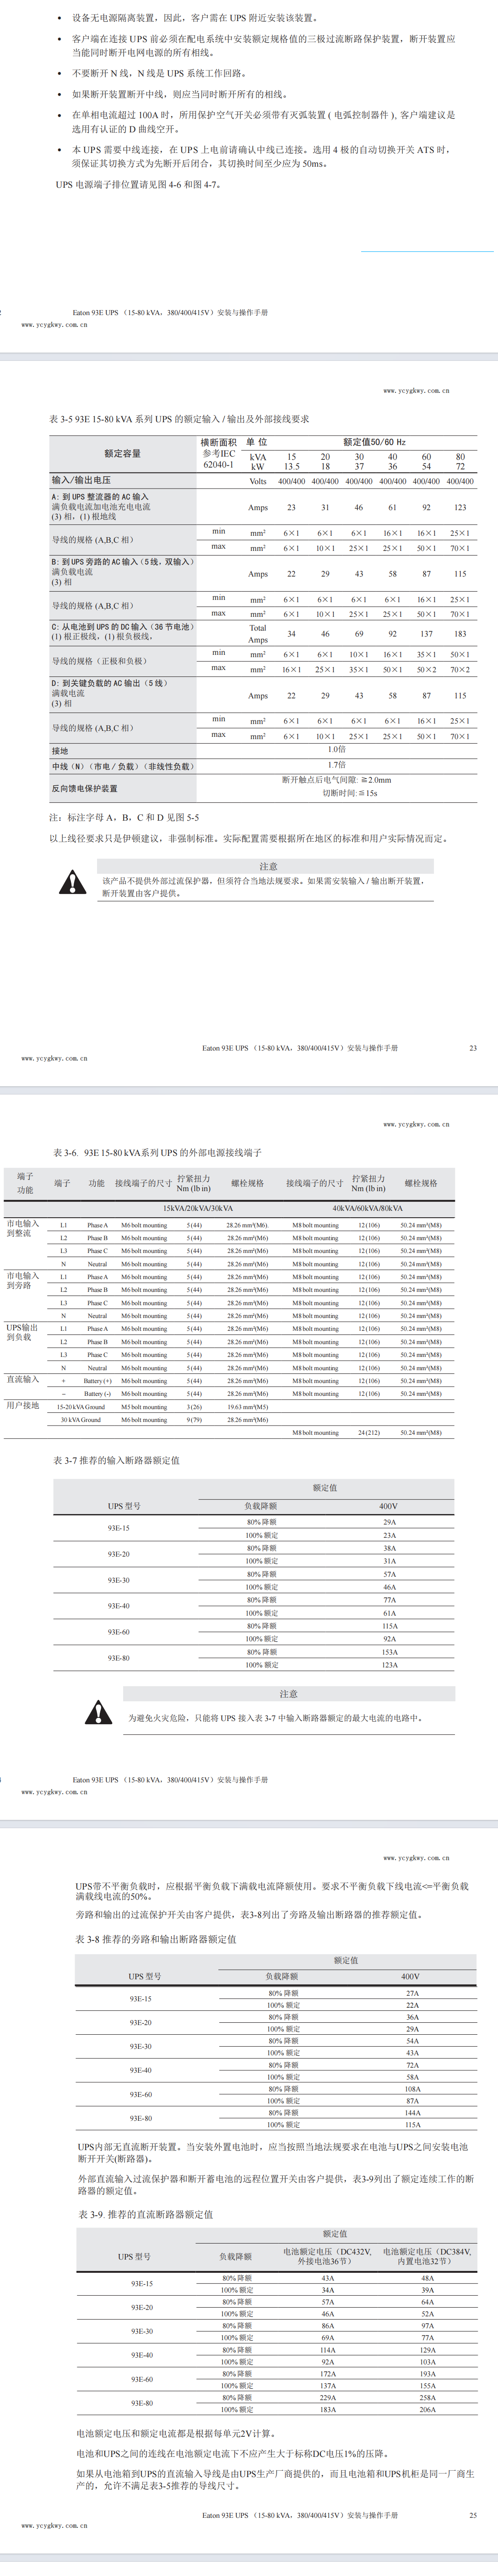The image size is (498, 2576).
Task: Click the '15-20 kVA Ground' row
Action: (81, 1407)
